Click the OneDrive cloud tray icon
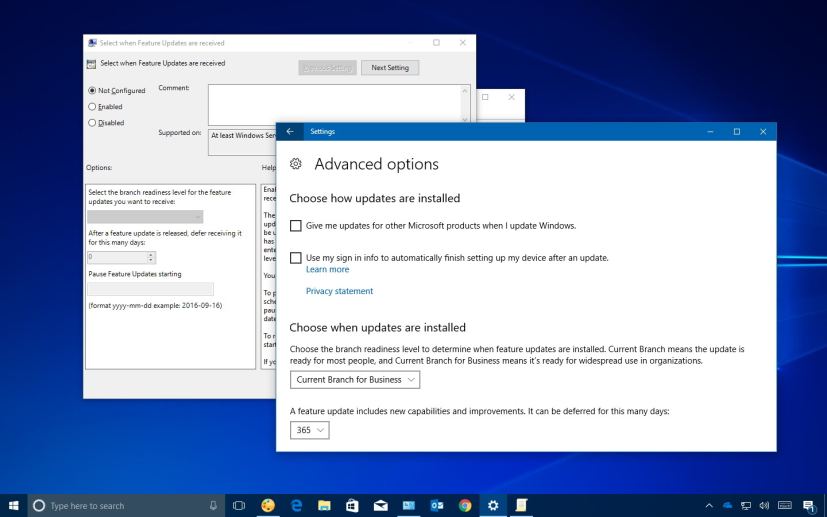This screenshot has height=517, width=827. click(728, 505)
